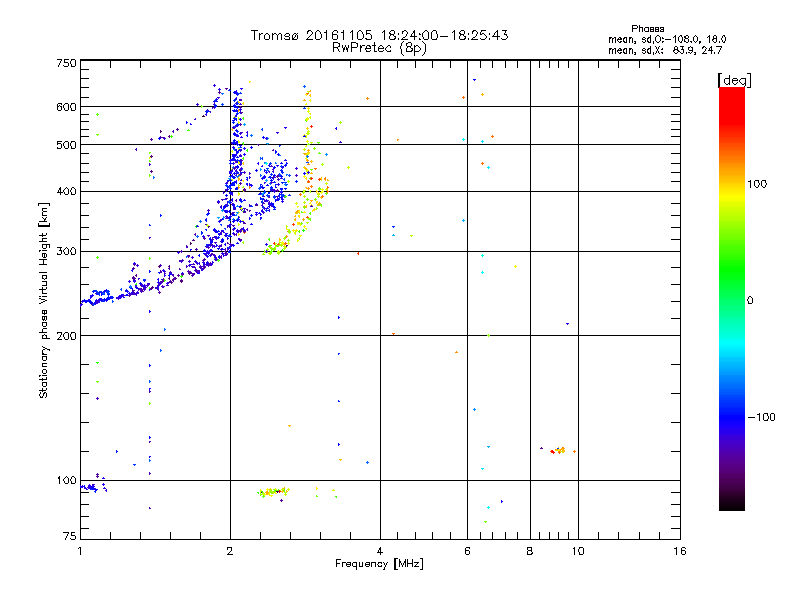Screen dimensions: 800x600
Task: Click y-axis tick label '75'
Action: [69, 536]
